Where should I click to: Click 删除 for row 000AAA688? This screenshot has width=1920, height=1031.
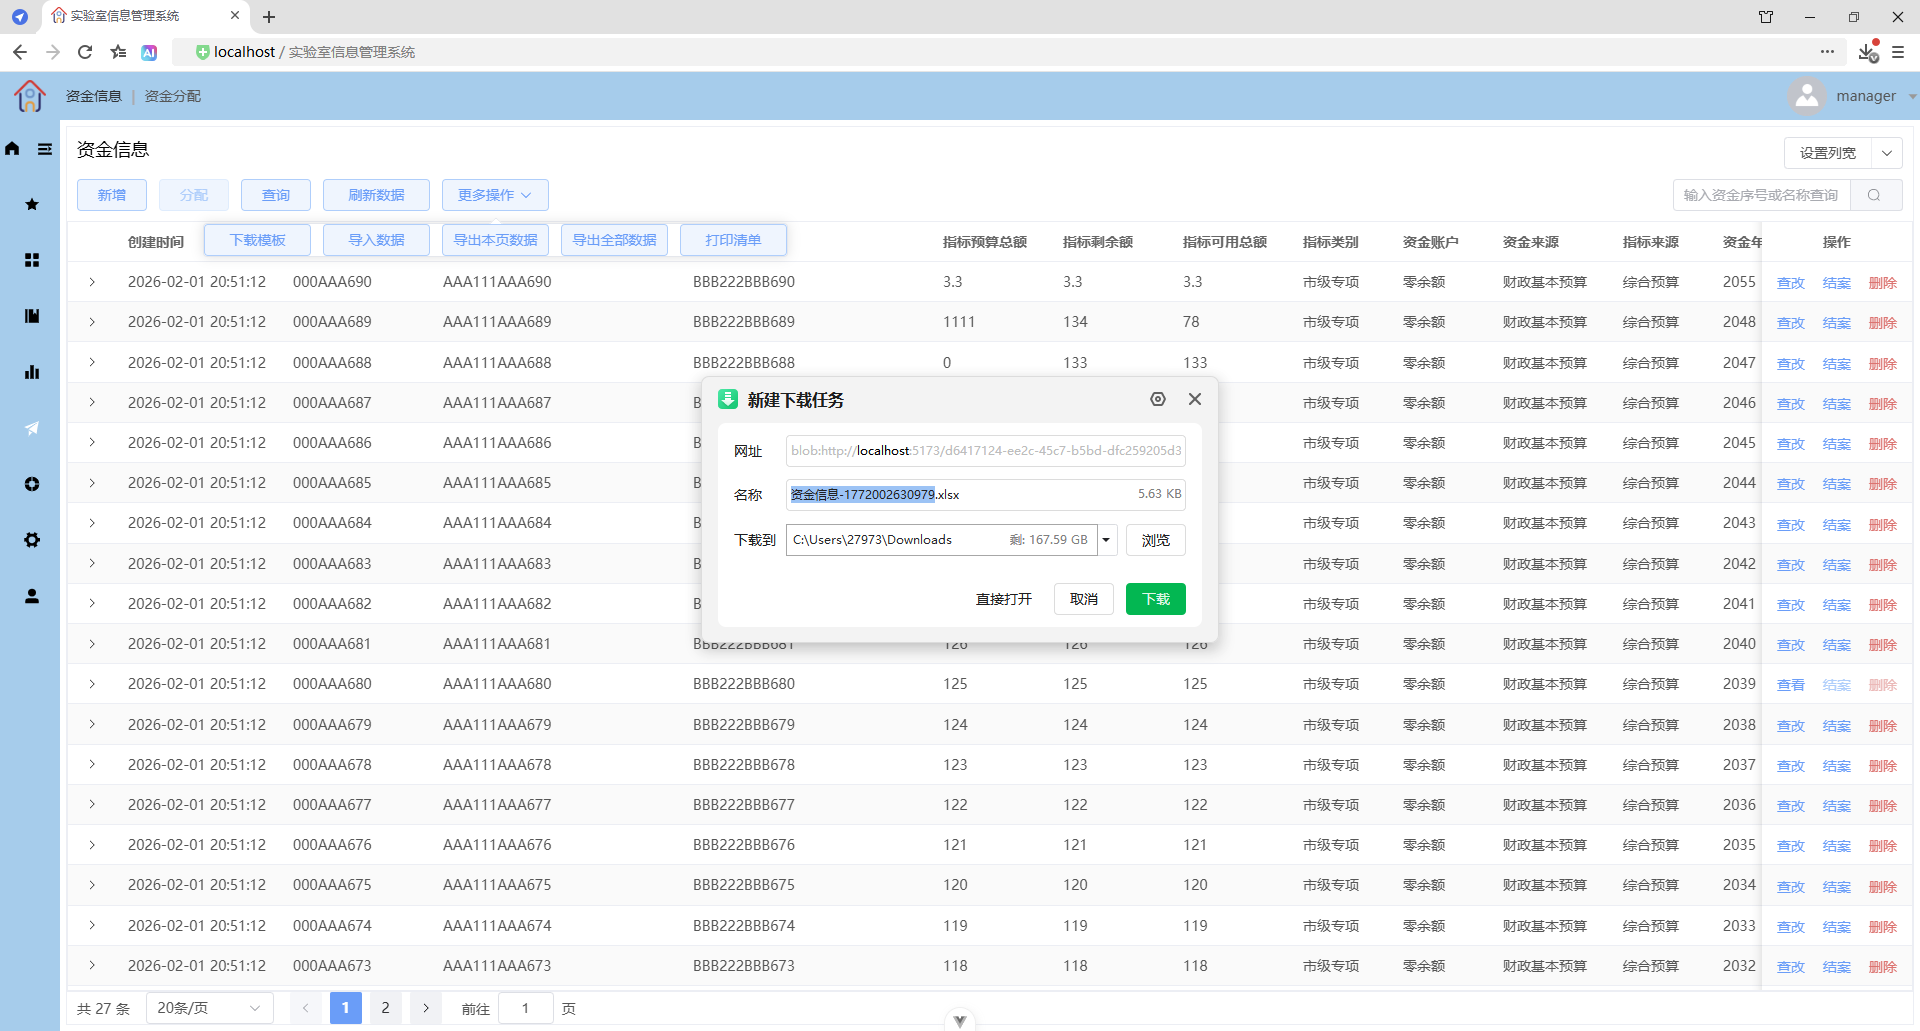pos(1883,364)
